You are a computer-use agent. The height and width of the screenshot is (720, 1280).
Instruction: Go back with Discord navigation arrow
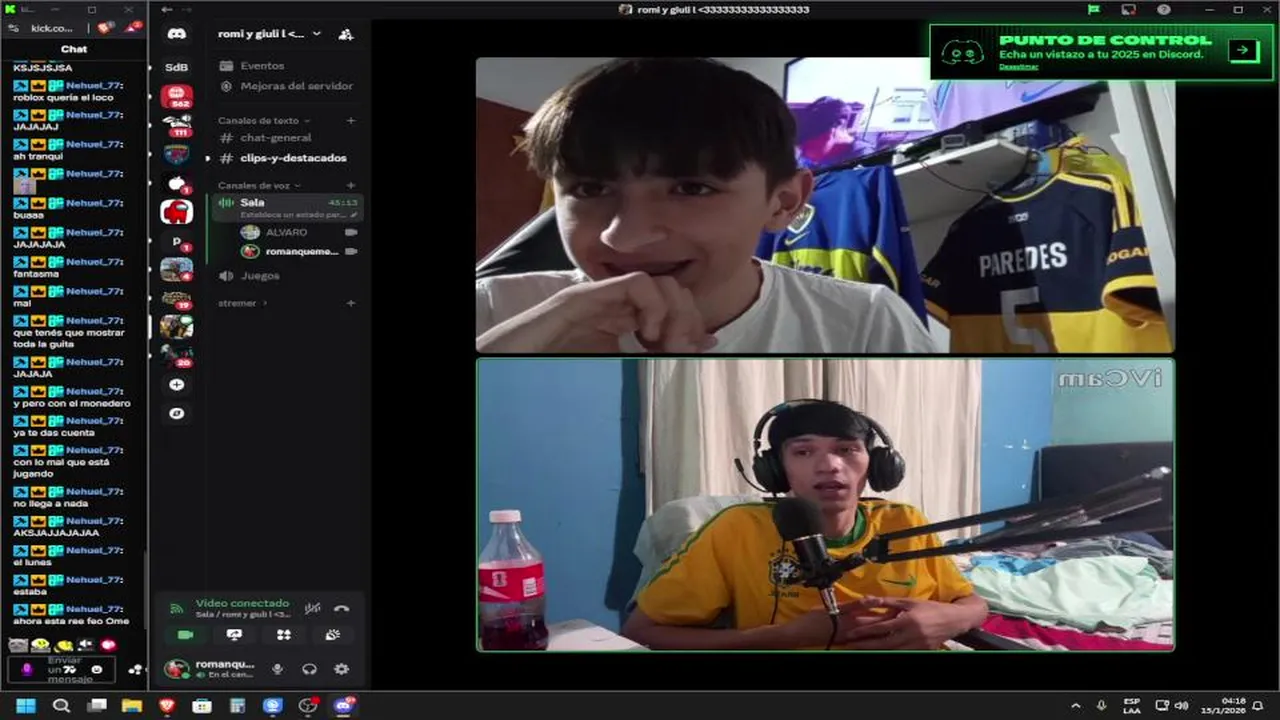pyautogui.click(x=167, y=9)
